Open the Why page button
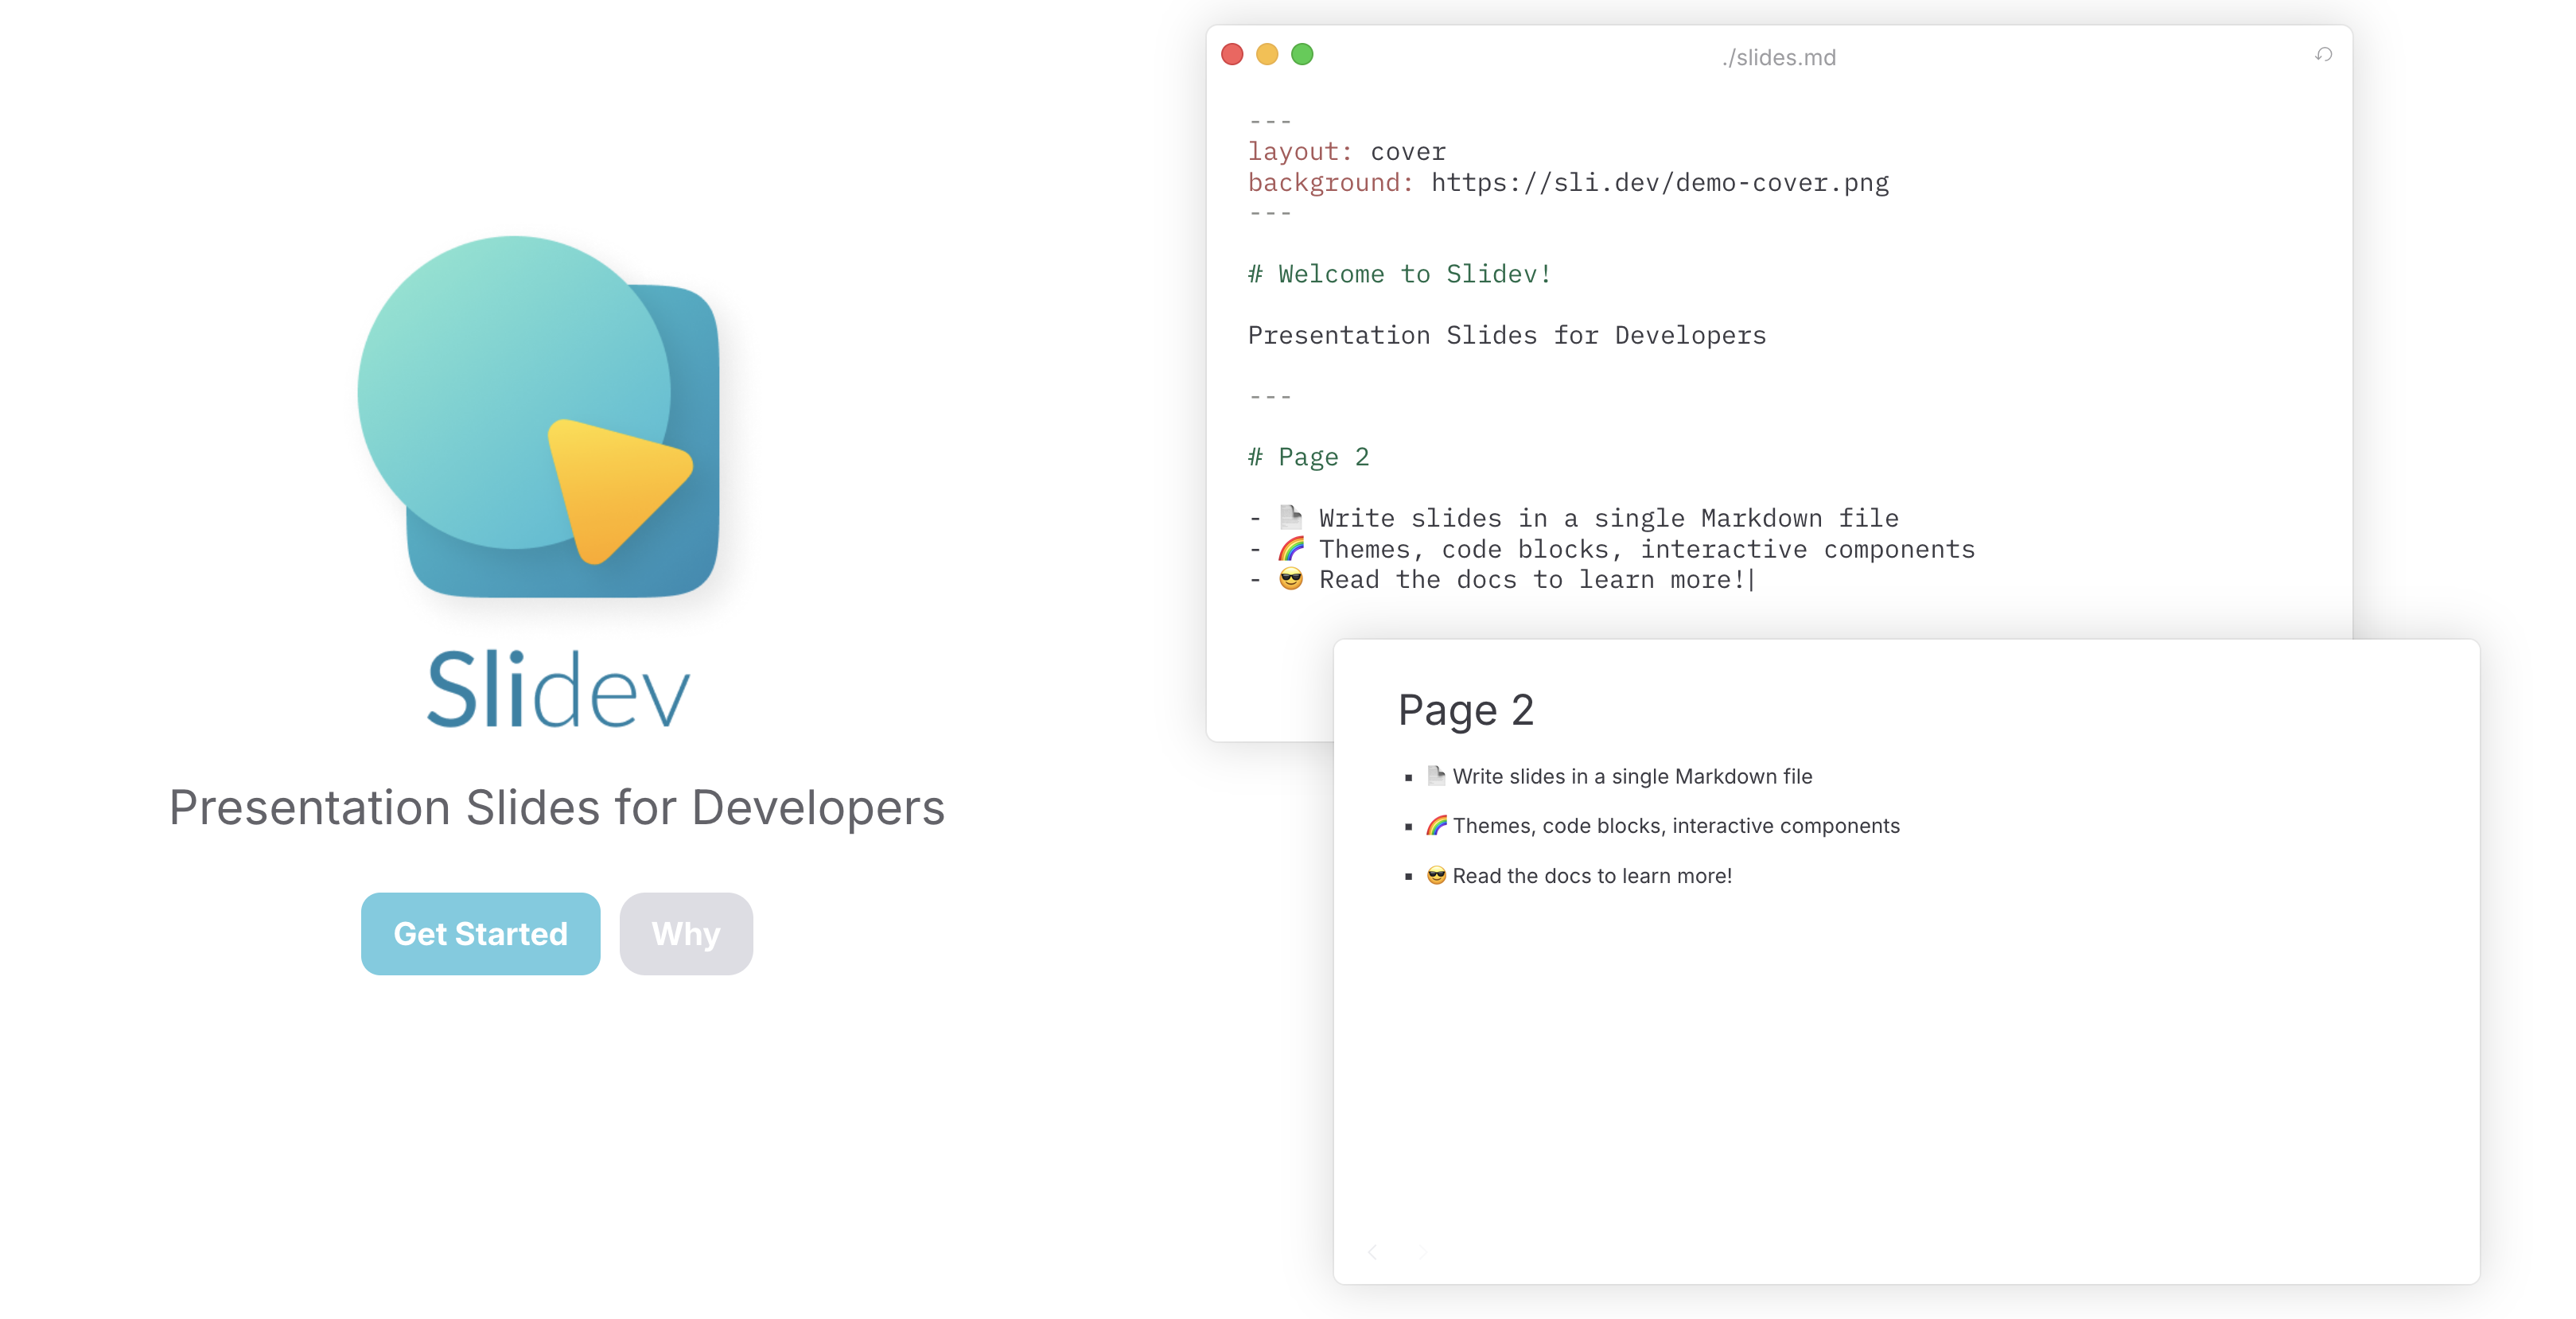 685,933
